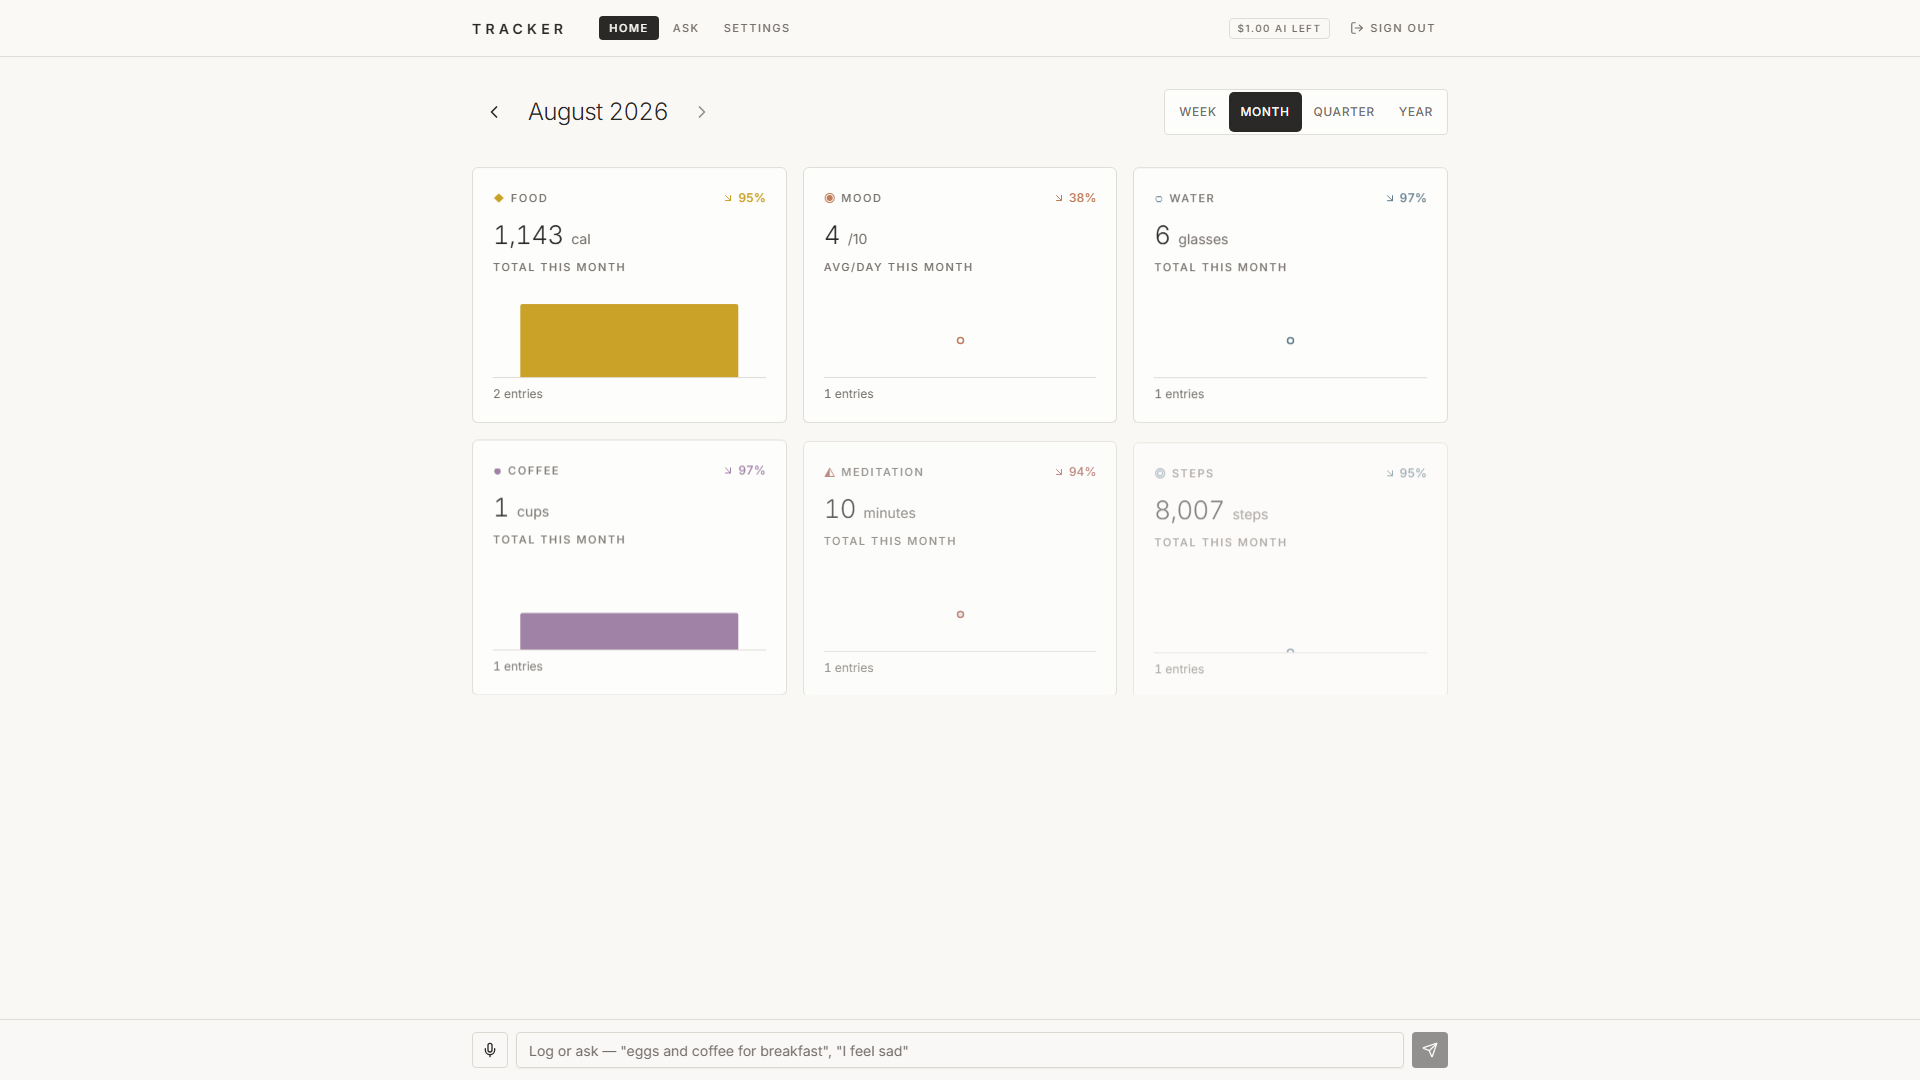Click the 2 entries label in Food

pyautogui.click(x=518, y=394)
